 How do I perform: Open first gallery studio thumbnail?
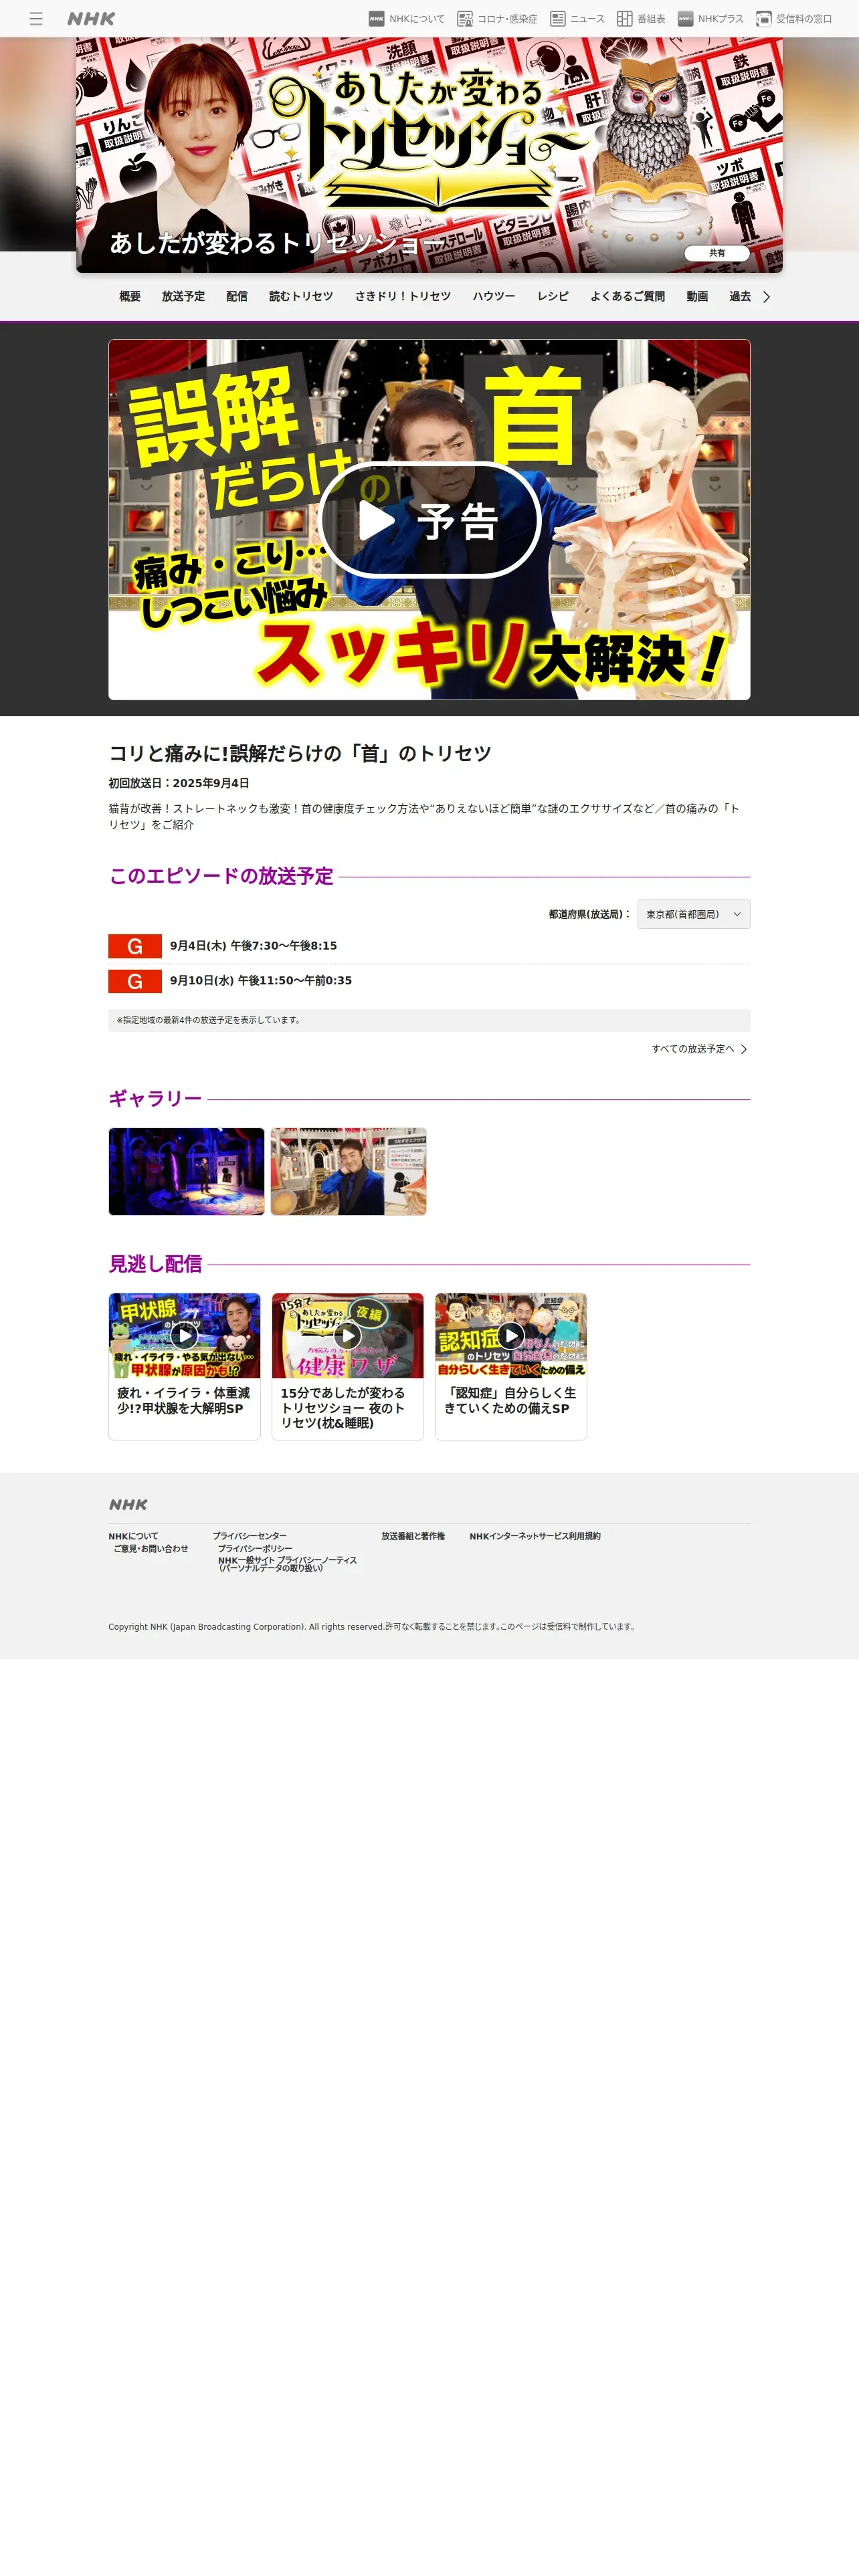point(187,1171)
